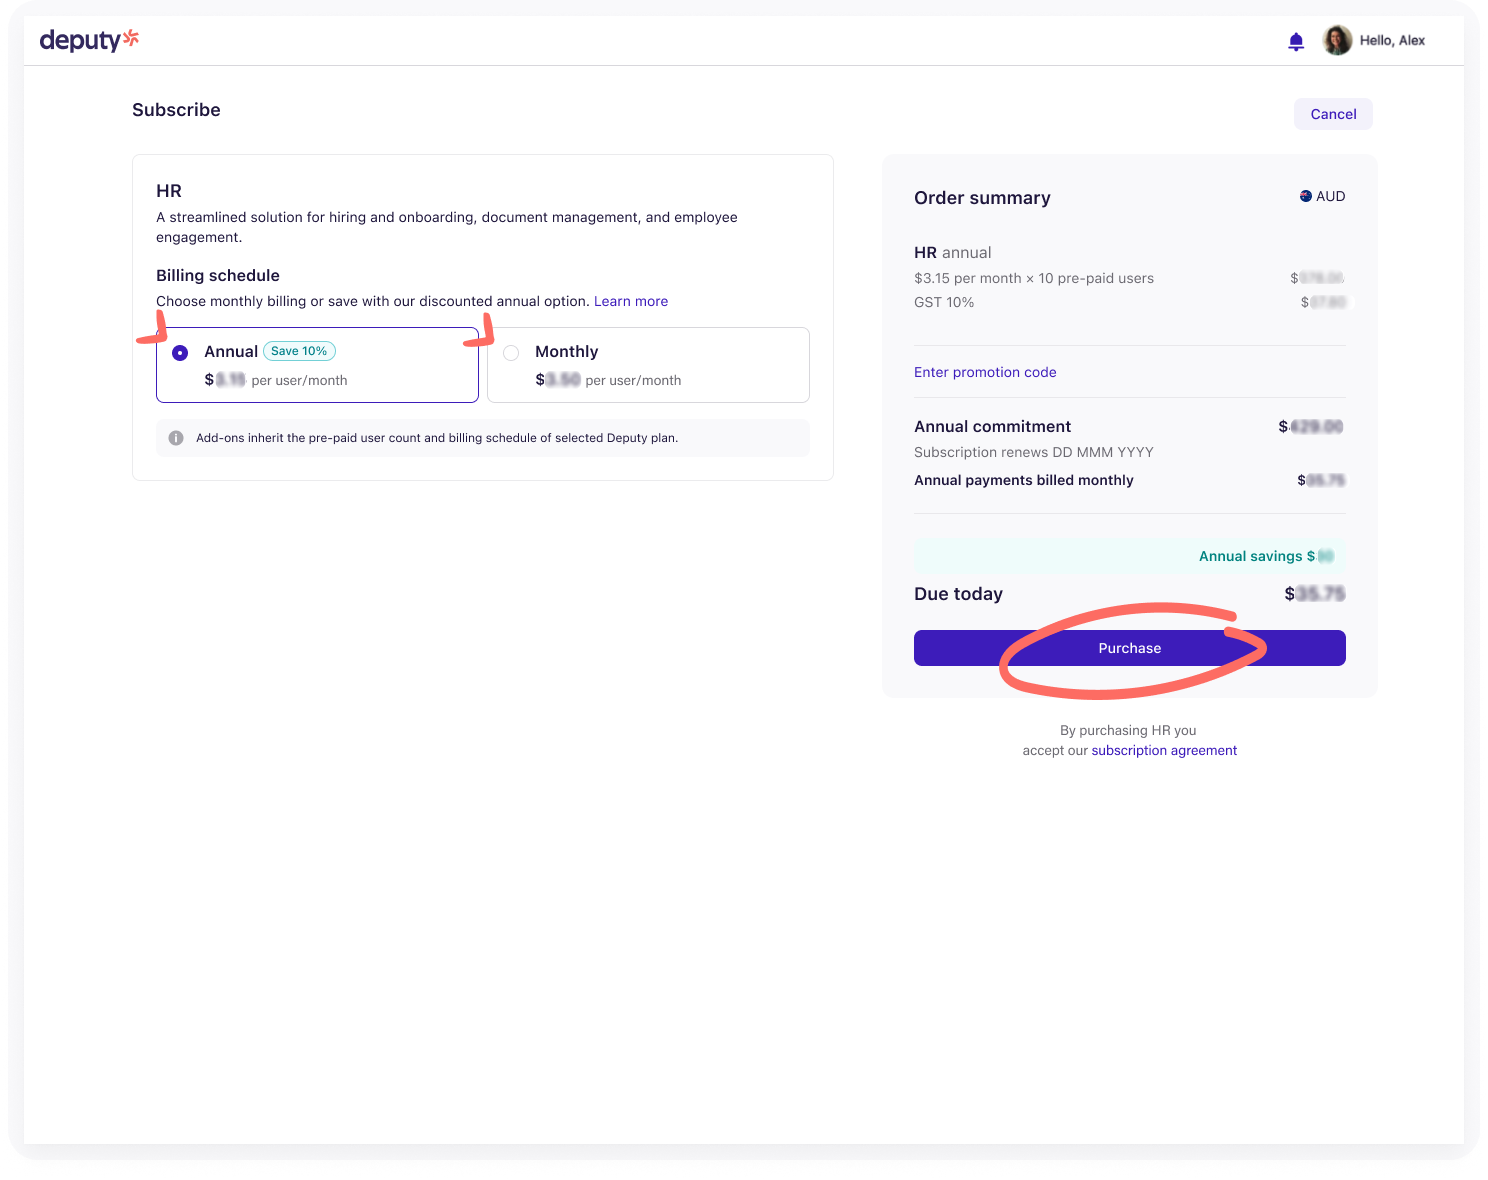
Task: Click the Order summary heading
Action: (x=982, y=198)
